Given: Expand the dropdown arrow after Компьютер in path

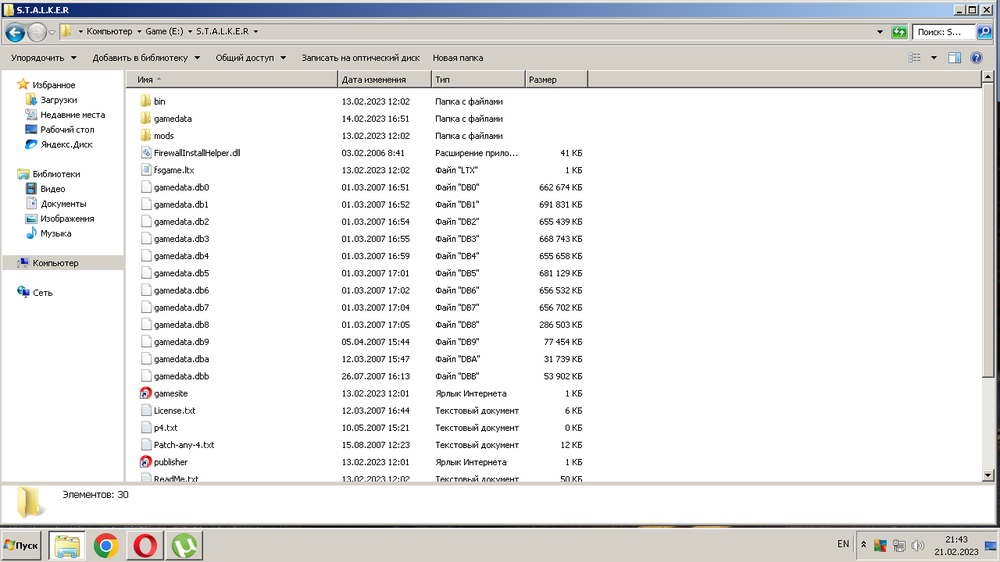Looking at the screenshot, I should click(139, 31).
